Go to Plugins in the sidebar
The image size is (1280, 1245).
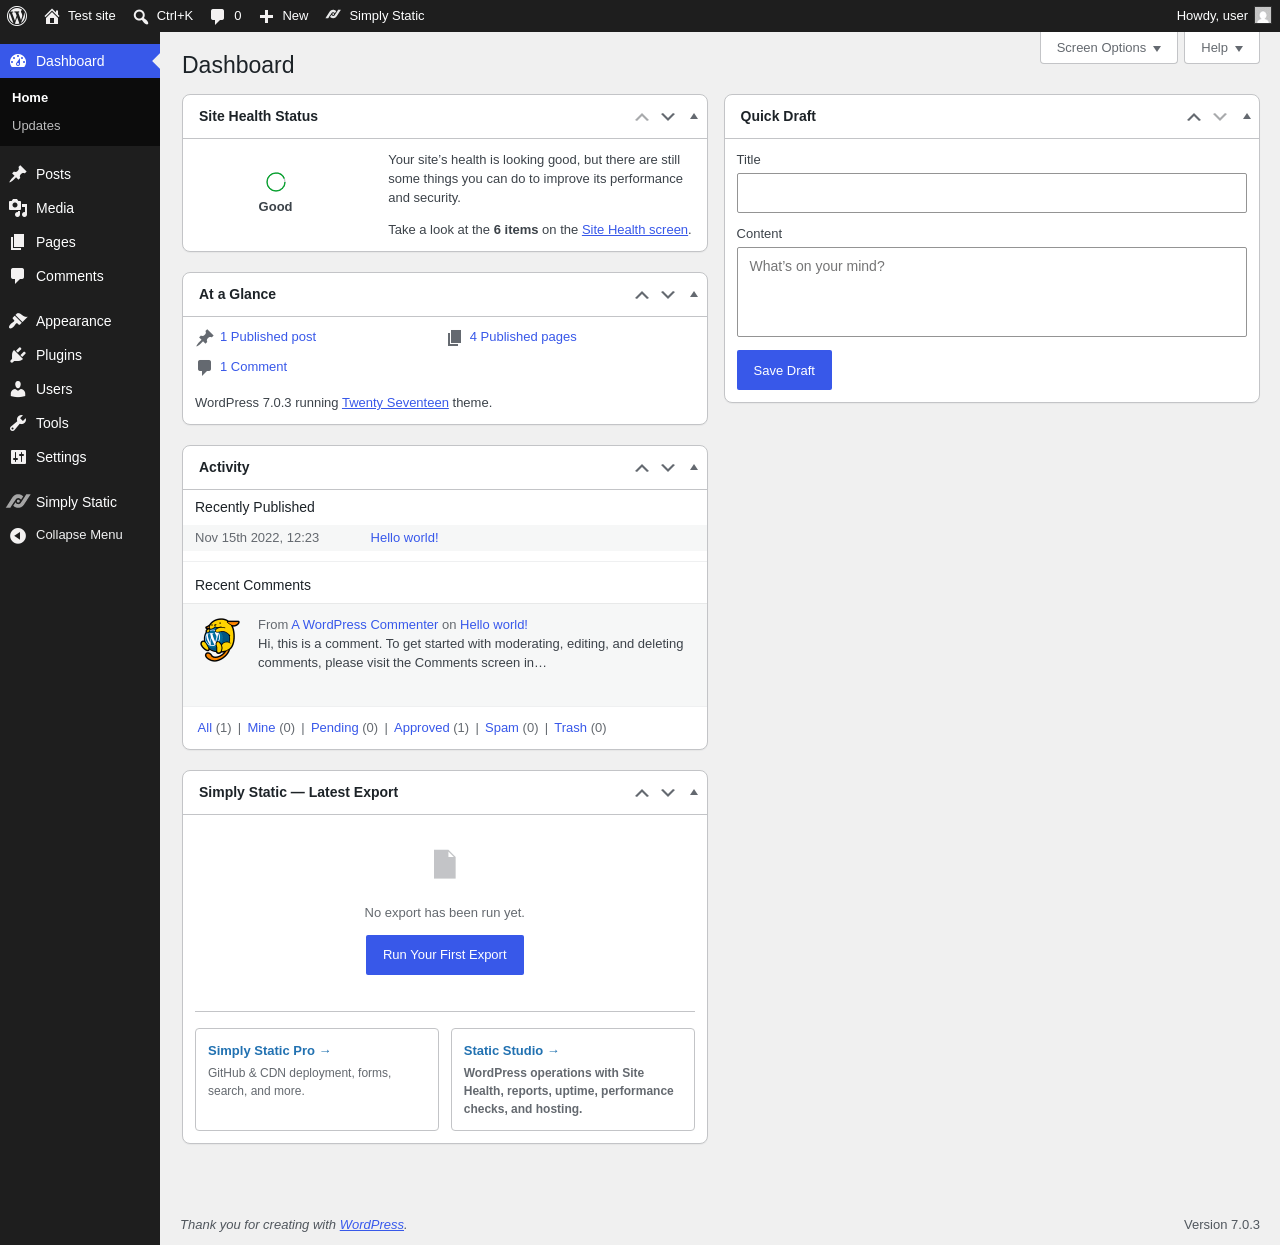pyautogui.click(x=80, y=355)
